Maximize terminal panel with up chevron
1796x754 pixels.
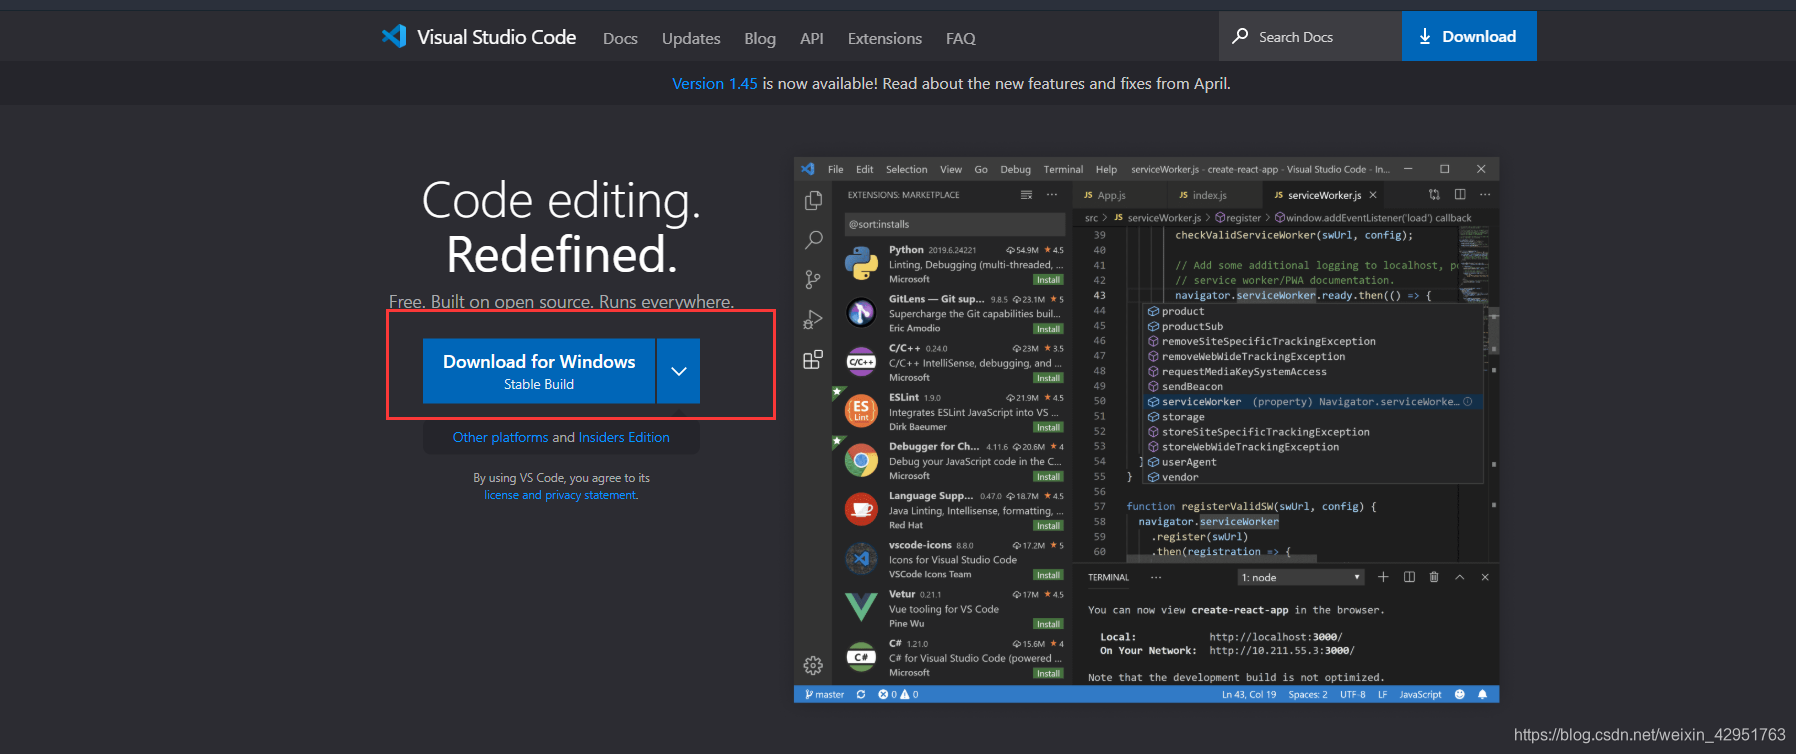1459,577
